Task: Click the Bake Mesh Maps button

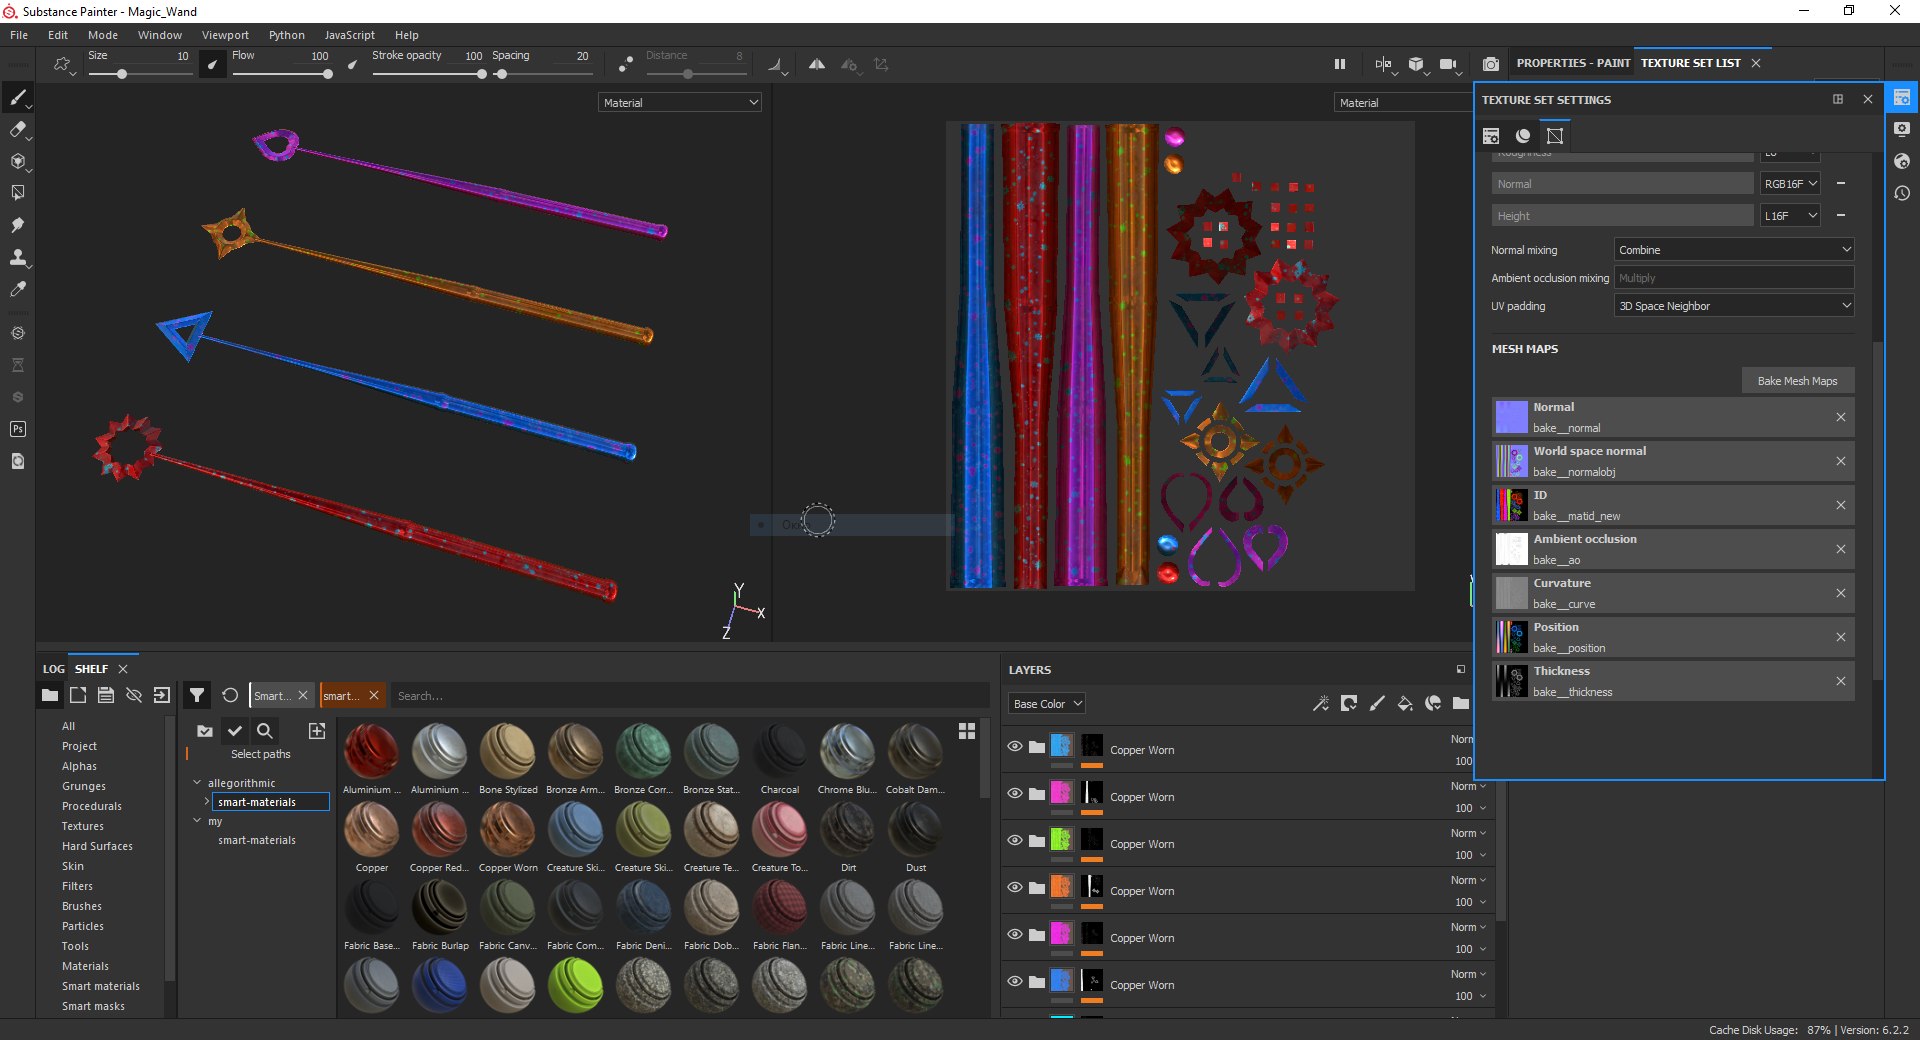Action: click(1797, 381)
